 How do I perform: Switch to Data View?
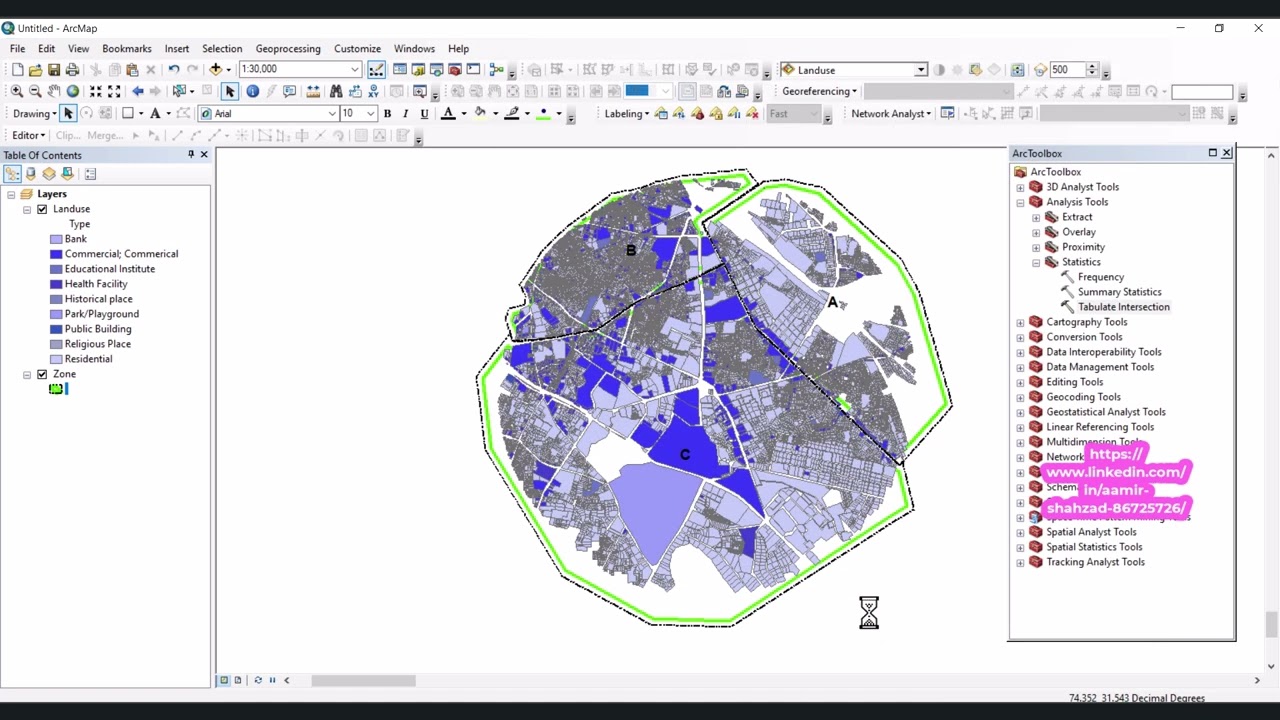[224, 680]
